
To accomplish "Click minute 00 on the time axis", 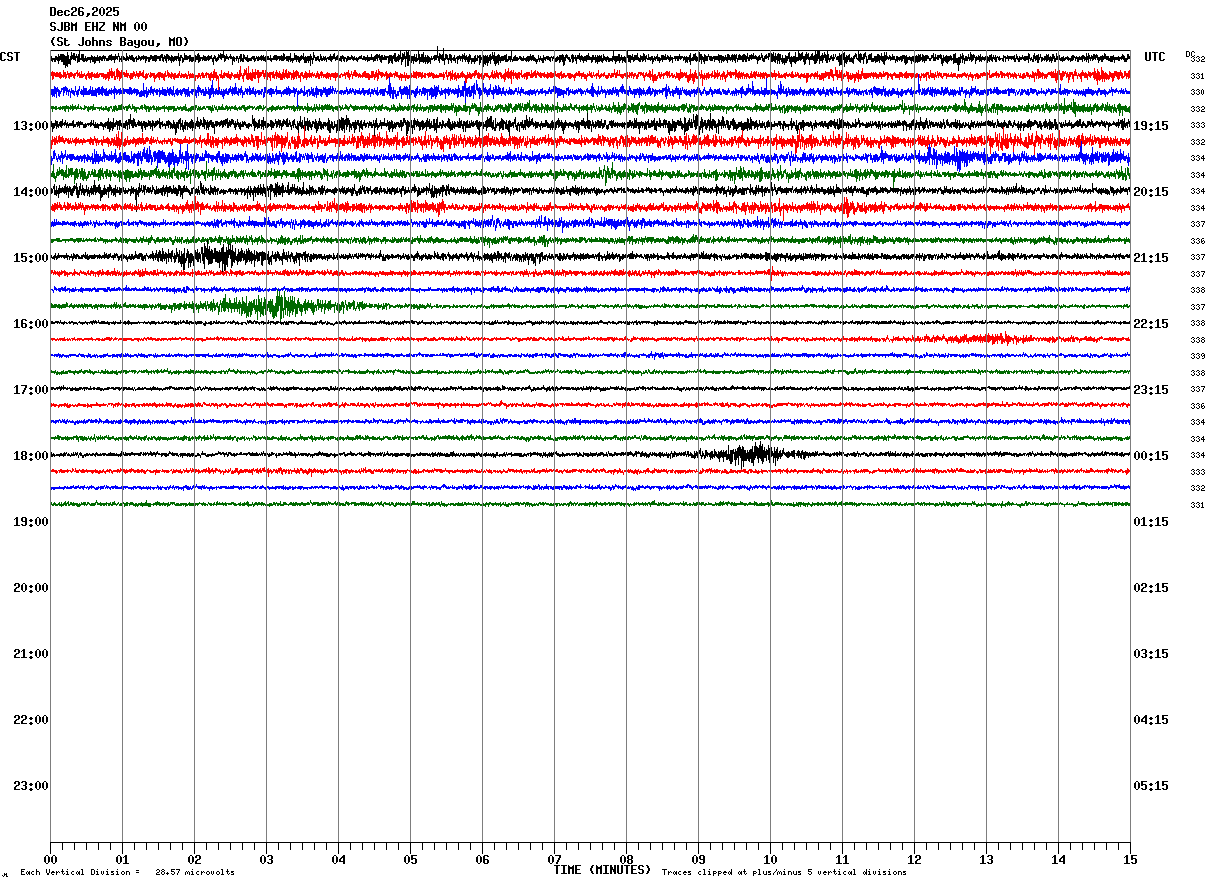I will tap(50, 859).
